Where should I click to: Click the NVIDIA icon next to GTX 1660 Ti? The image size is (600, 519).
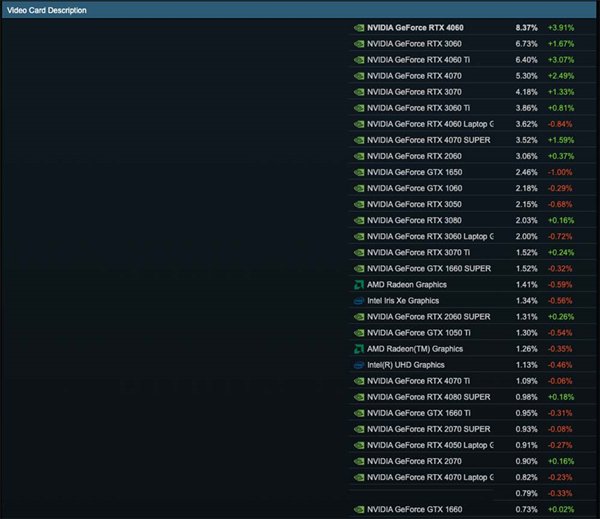tap(359, 414)
